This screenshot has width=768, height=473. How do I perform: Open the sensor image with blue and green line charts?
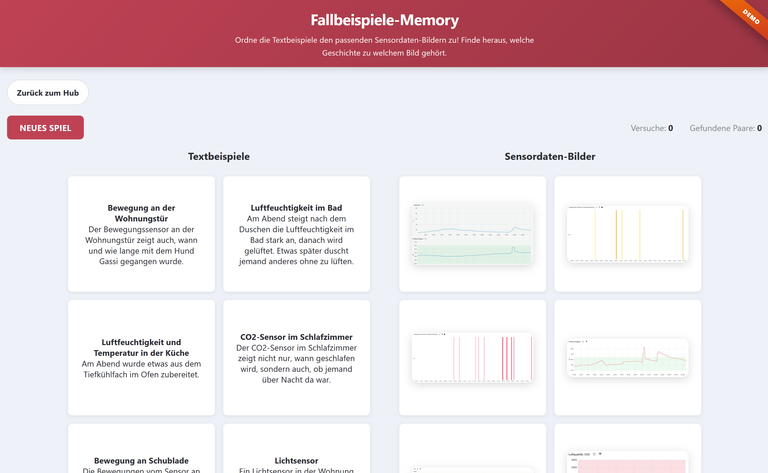tap(472, 234)
